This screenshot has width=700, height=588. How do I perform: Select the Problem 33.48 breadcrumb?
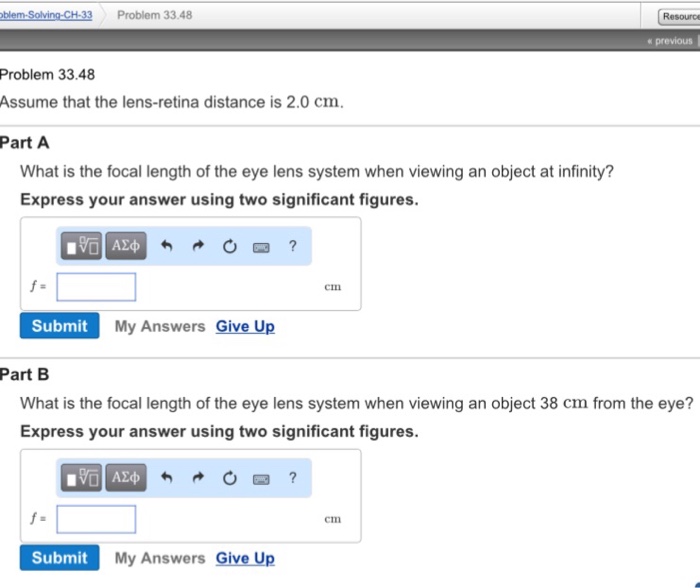[154, 15]
